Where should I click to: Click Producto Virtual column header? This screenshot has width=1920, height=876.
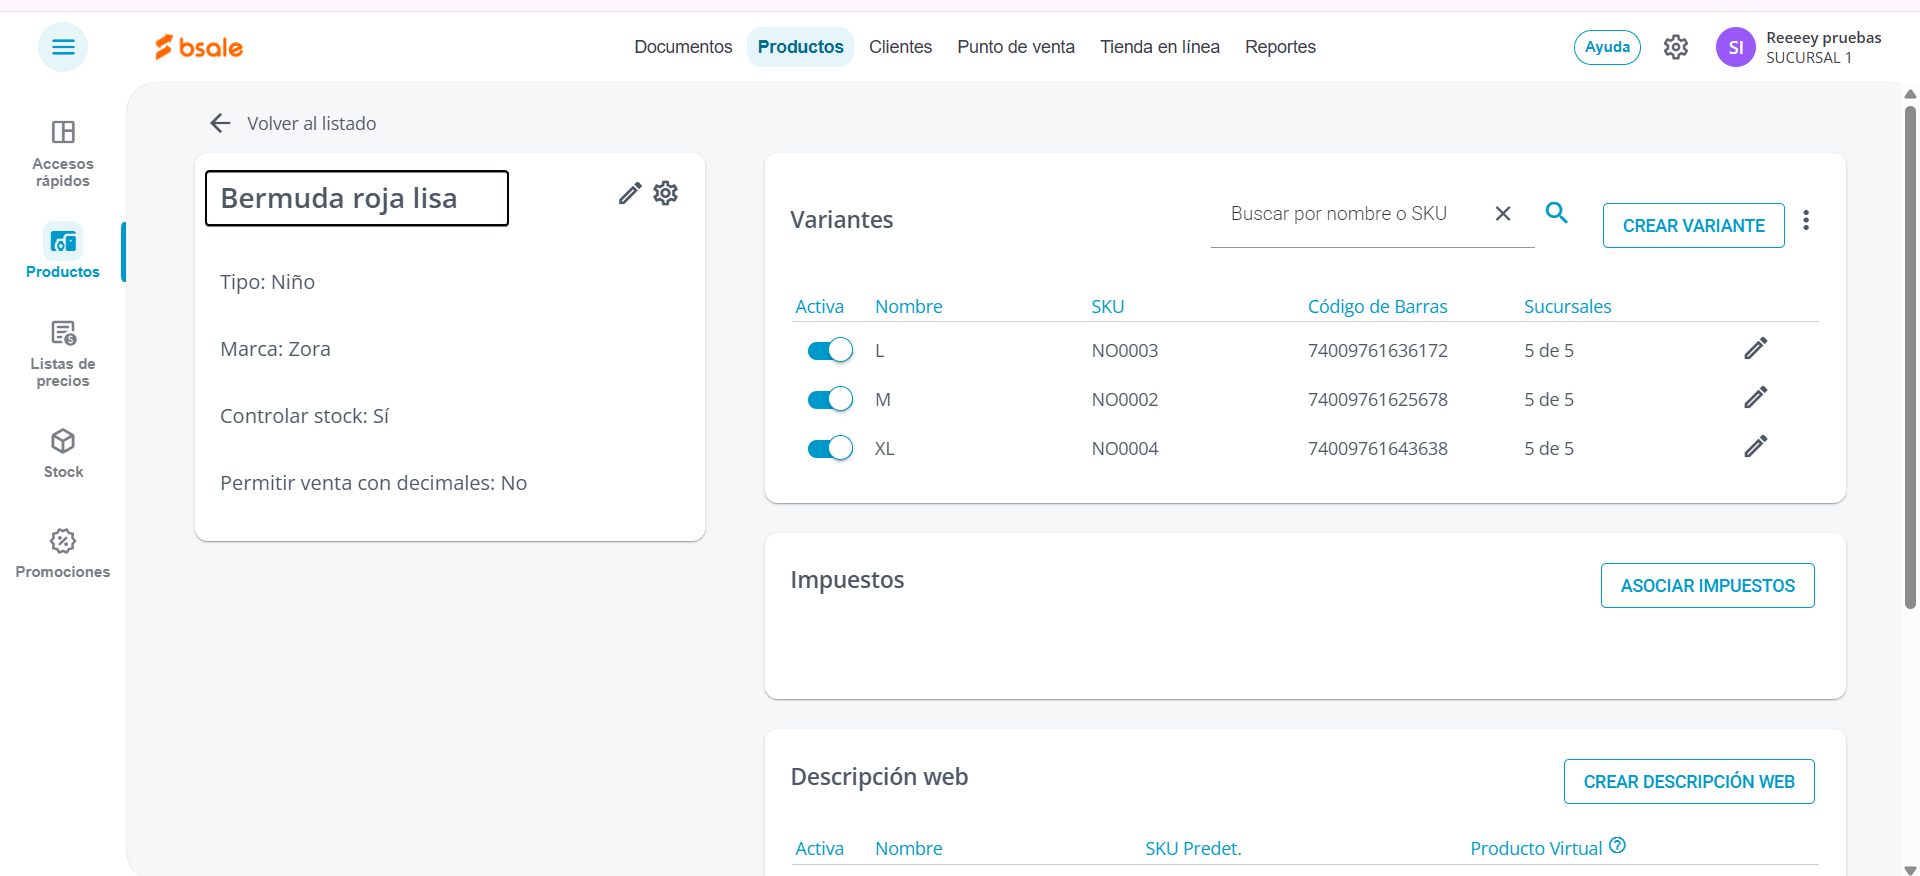1536,849
